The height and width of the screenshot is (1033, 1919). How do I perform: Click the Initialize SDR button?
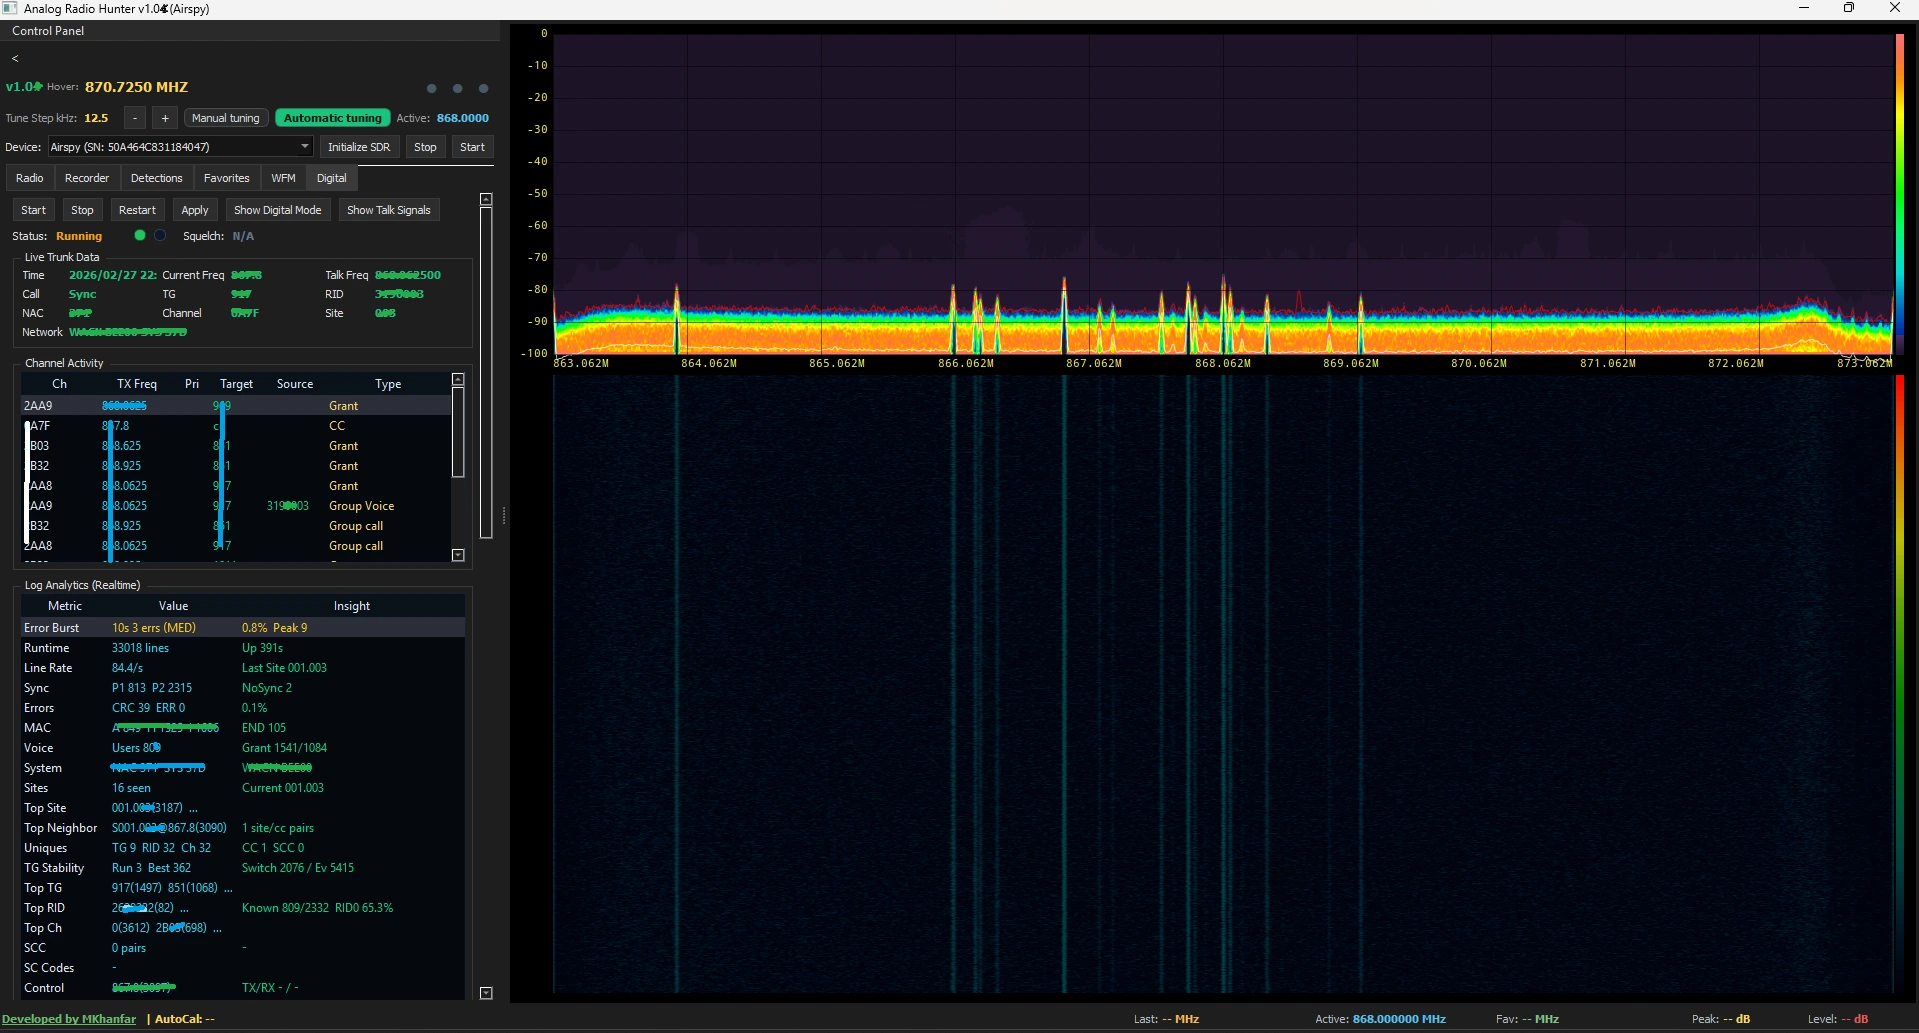tap(359, 146)
